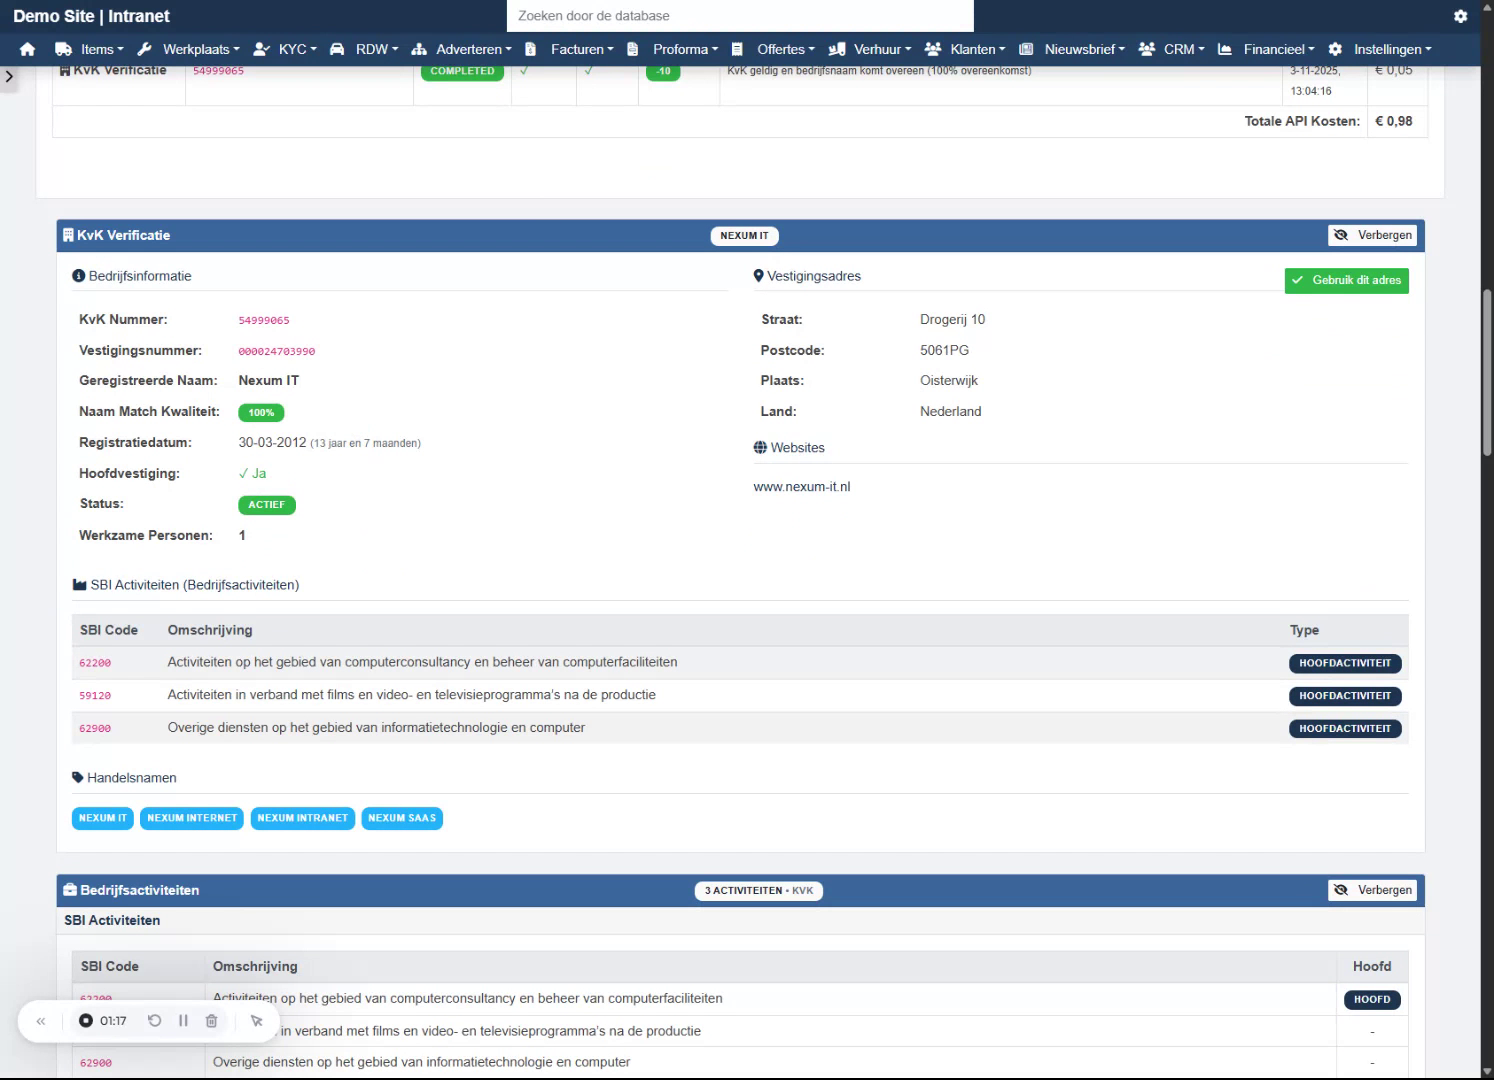
Task: Select the NEXUM INTRANET trade name badge
Action: 303,818
